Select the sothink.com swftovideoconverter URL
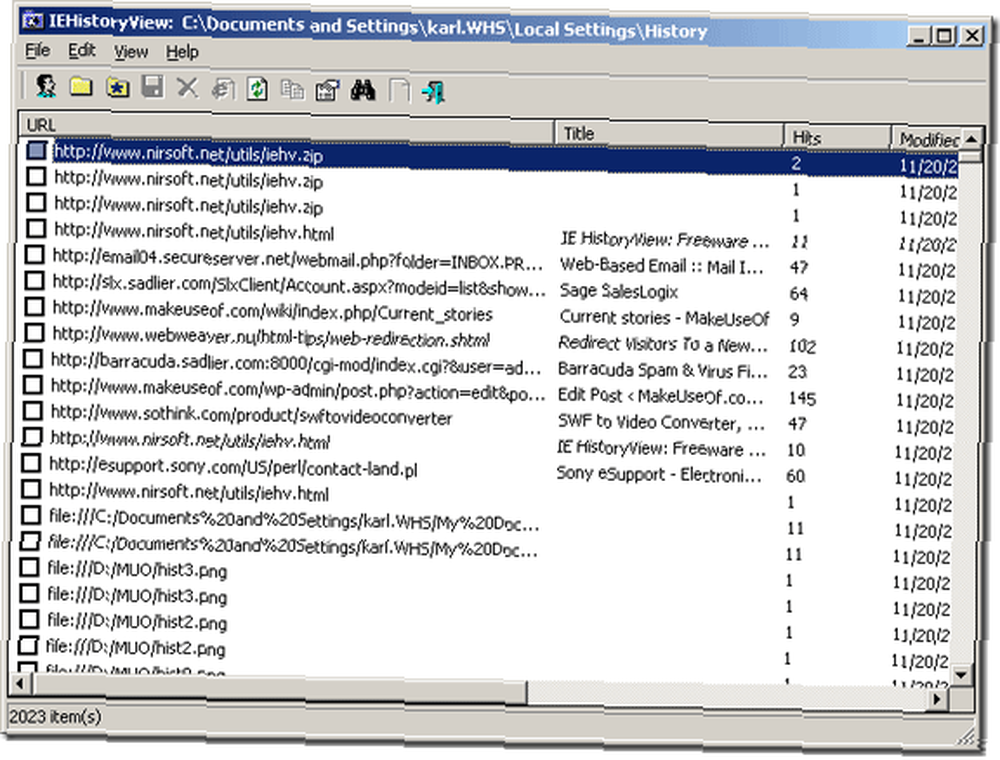The image size is (1000, 760). coord(251,416)
